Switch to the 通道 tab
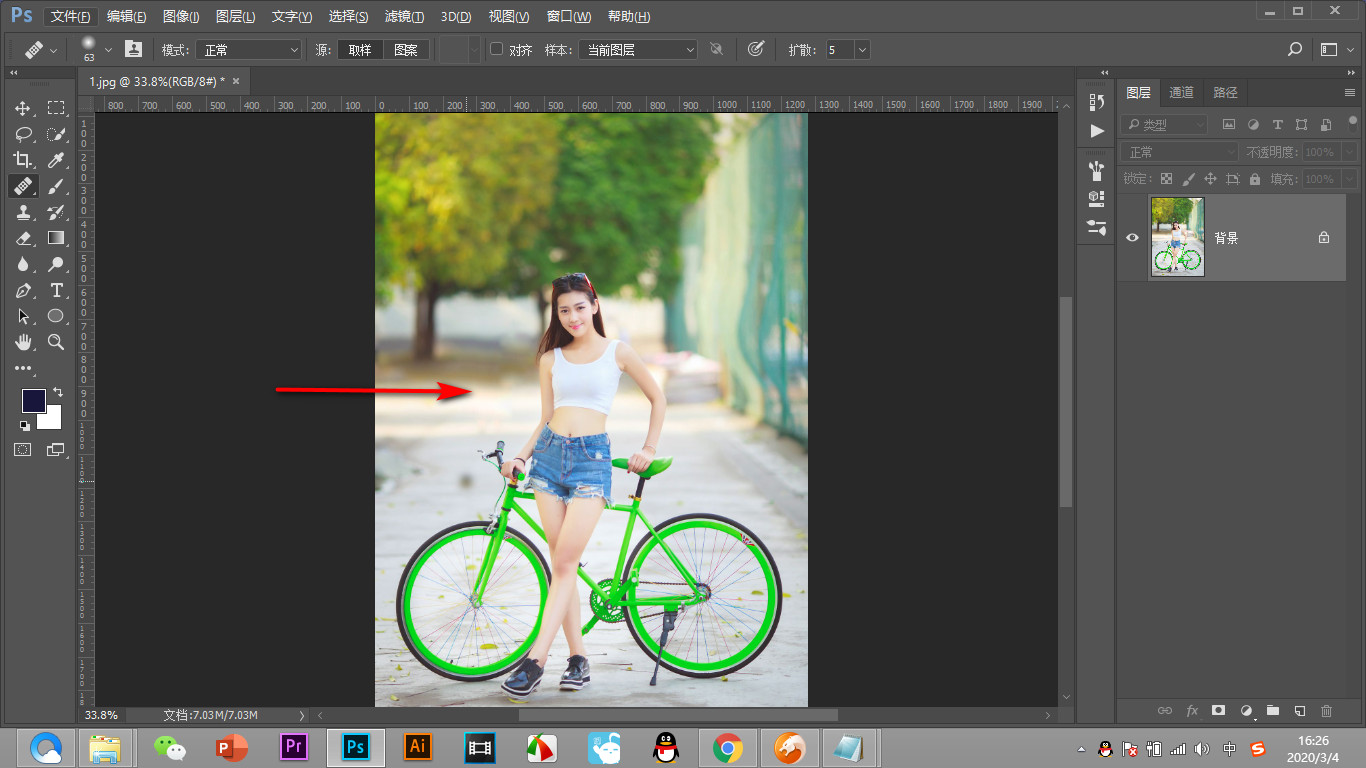 click(1182, 92)
